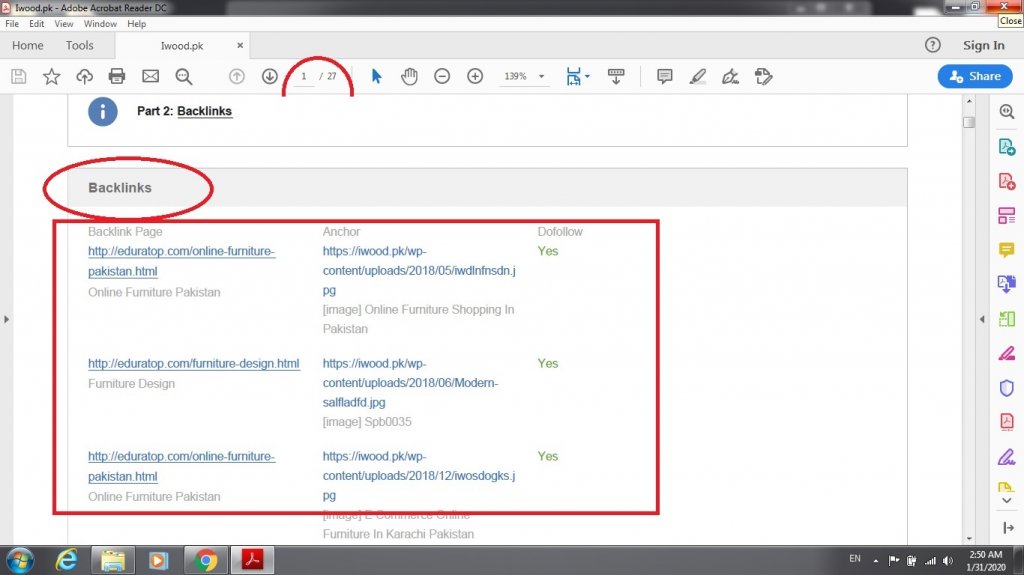Close the Iwood.pk tab

[x=240, y=45]
